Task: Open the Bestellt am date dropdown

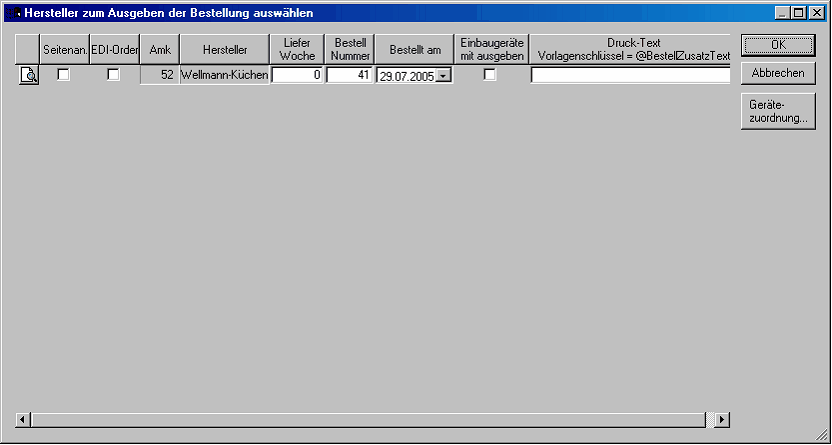Action: click(x=443, y=76)
